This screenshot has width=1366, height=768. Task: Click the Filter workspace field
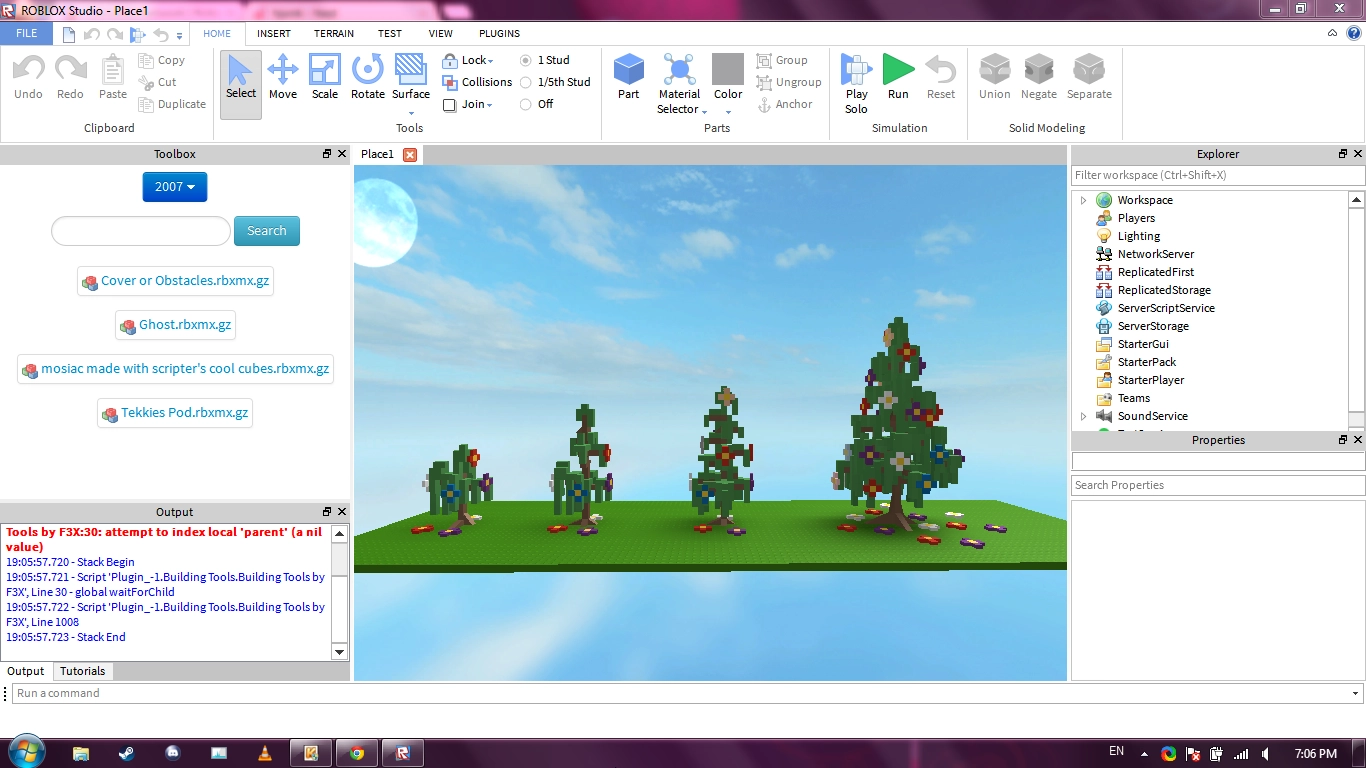[x=1218, y=175]
